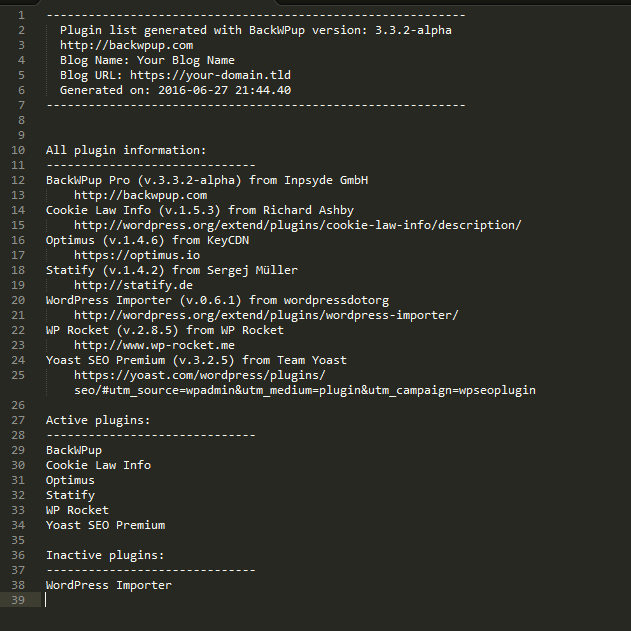Click the wordpress-importer plugin URL

[x=266, y=315]
